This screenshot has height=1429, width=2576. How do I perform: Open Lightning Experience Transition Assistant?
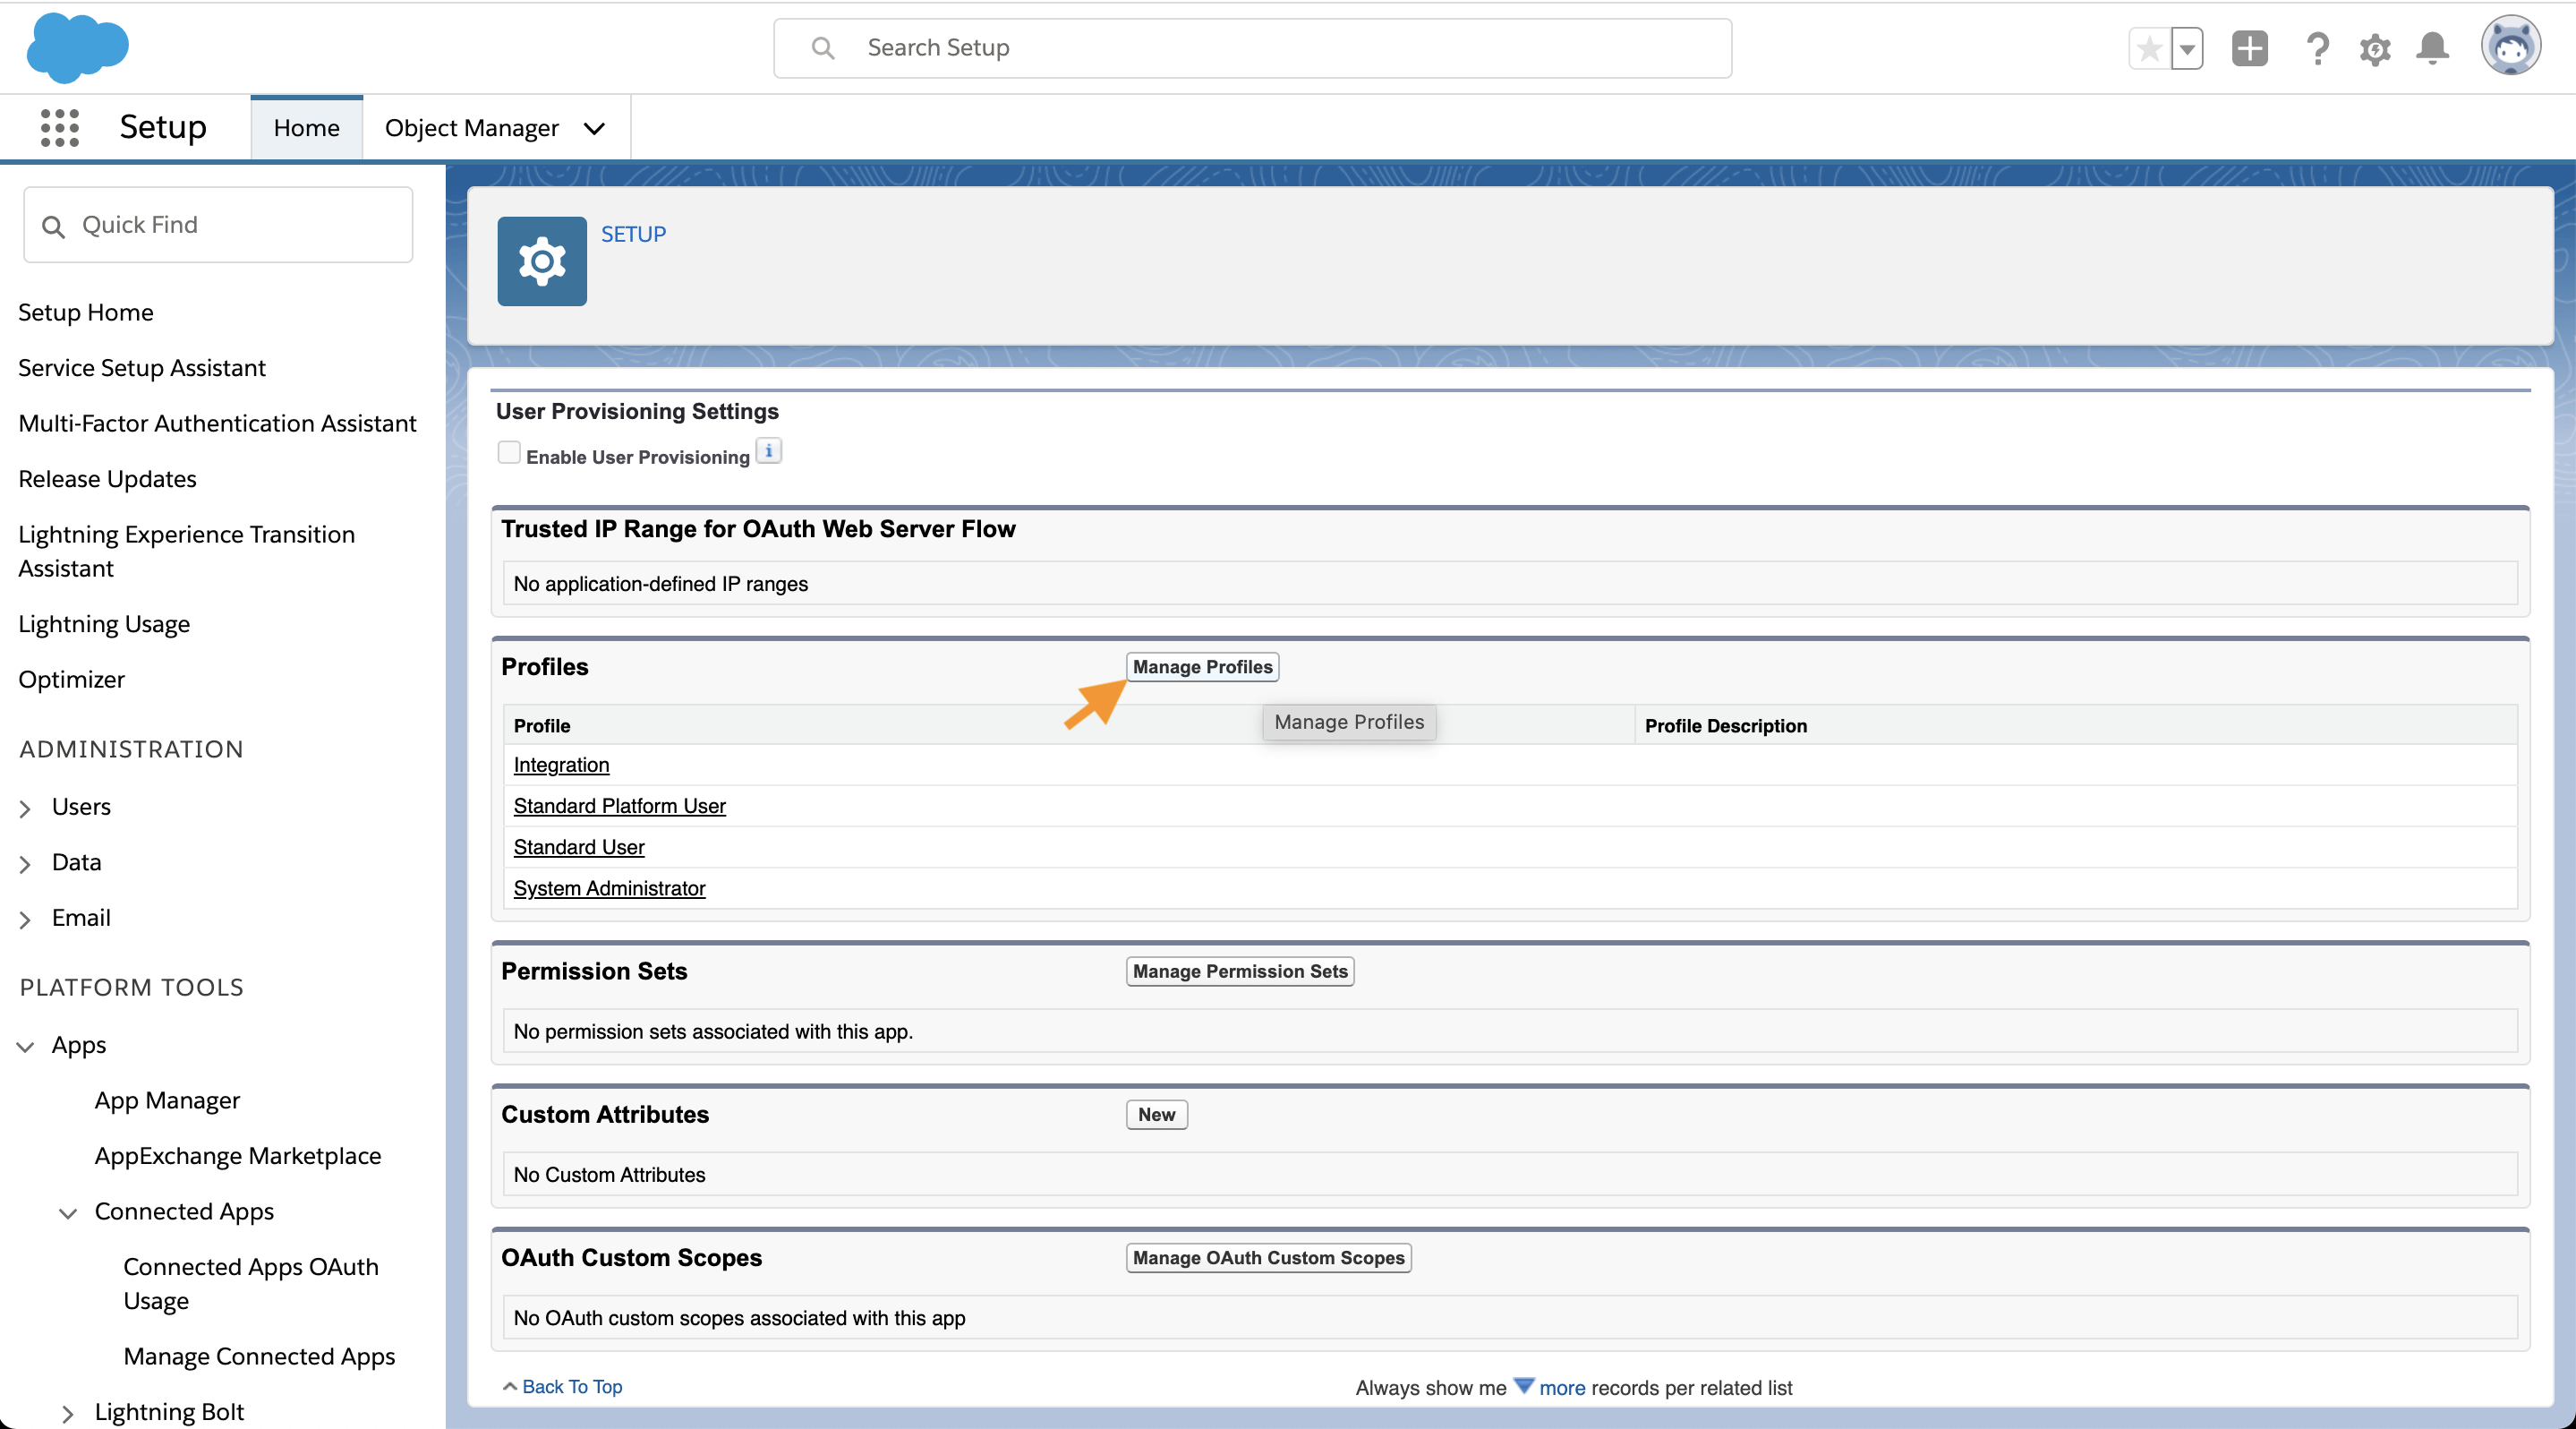(x=186, y=551)
